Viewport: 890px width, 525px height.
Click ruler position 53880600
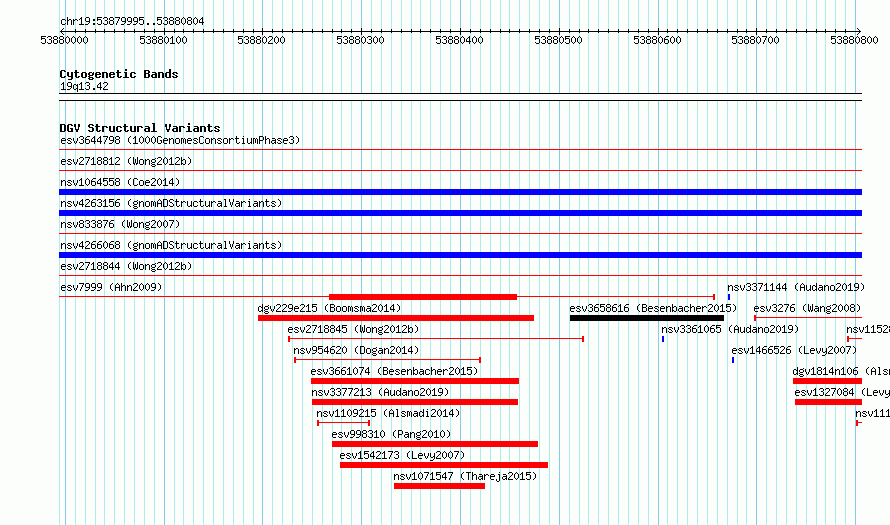click(x=657, y=40)
